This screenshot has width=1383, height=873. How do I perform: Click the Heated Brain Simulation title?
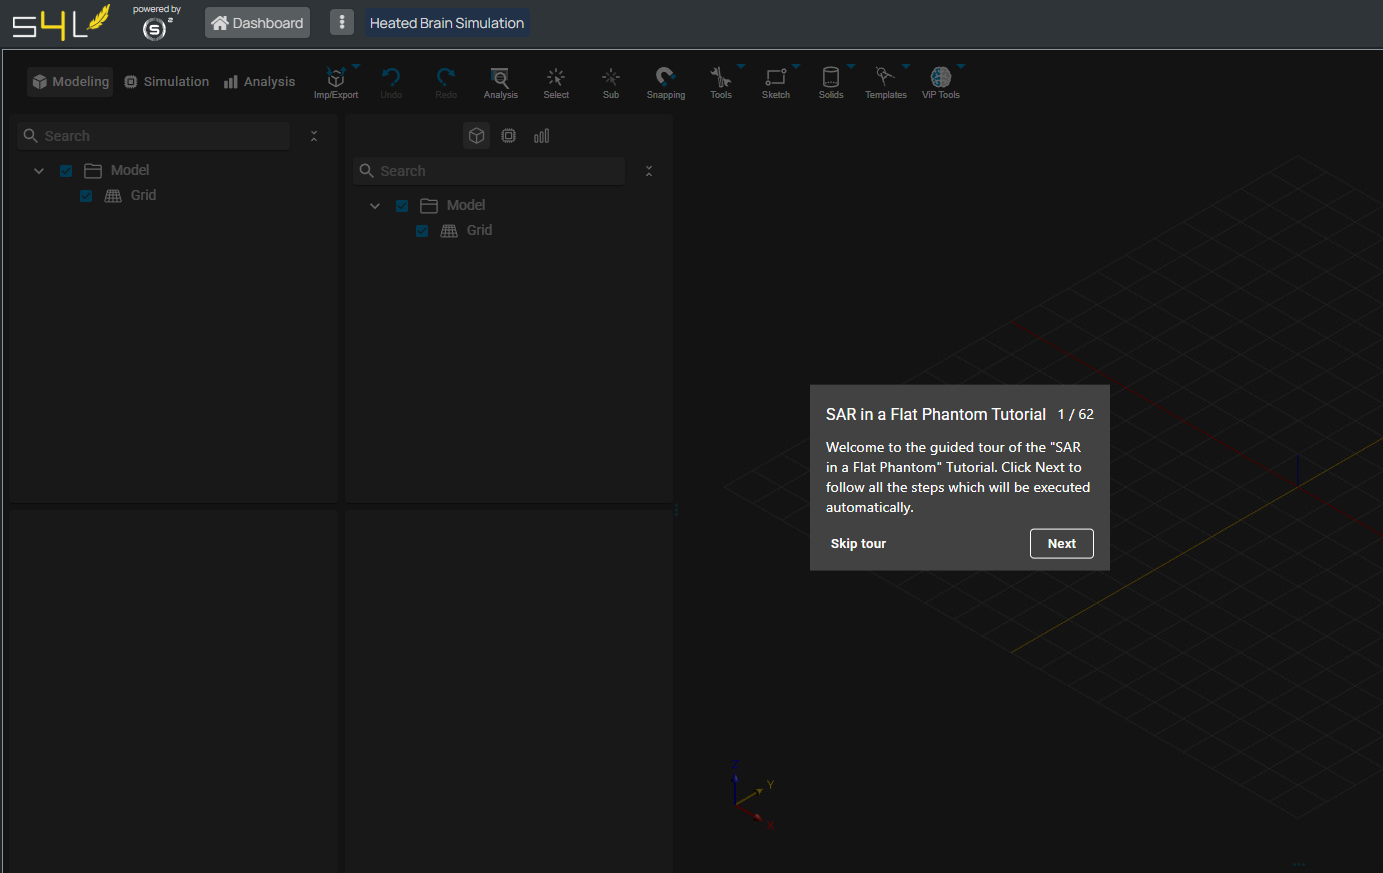(447, 23)
